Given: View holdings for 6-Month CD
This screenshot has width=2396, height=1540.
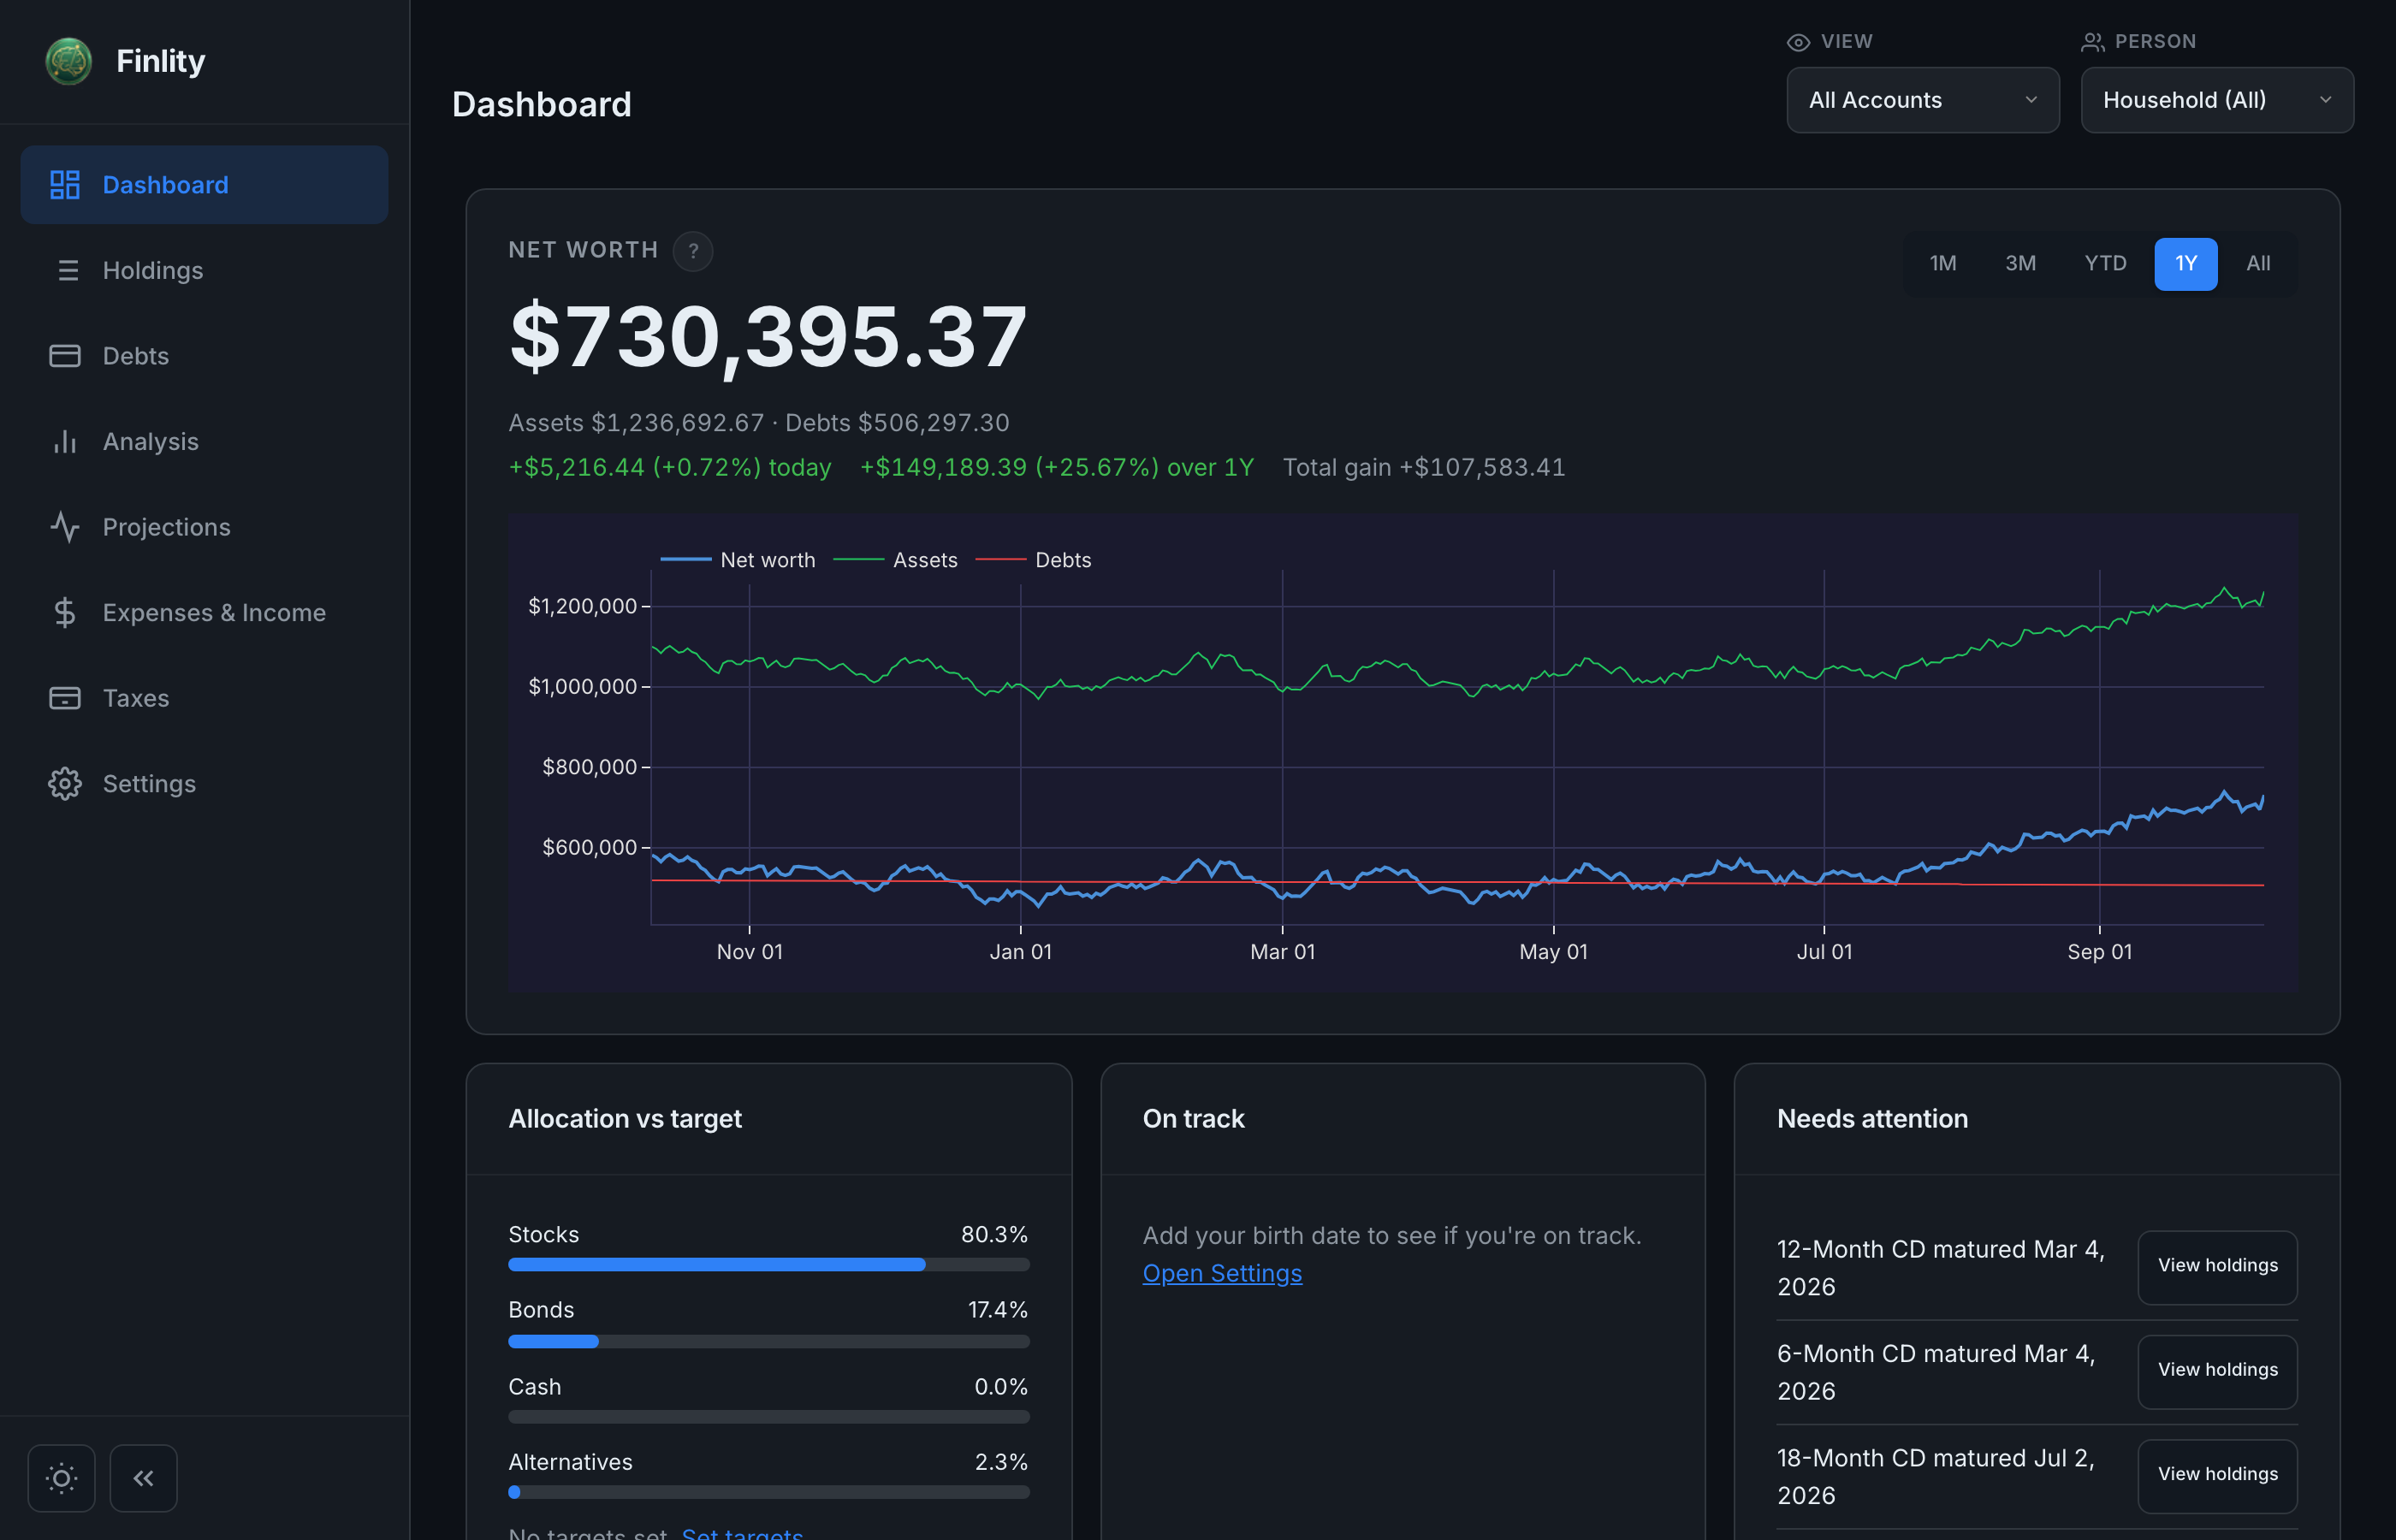Looking at the screenshot, I should point(2217,1371).
